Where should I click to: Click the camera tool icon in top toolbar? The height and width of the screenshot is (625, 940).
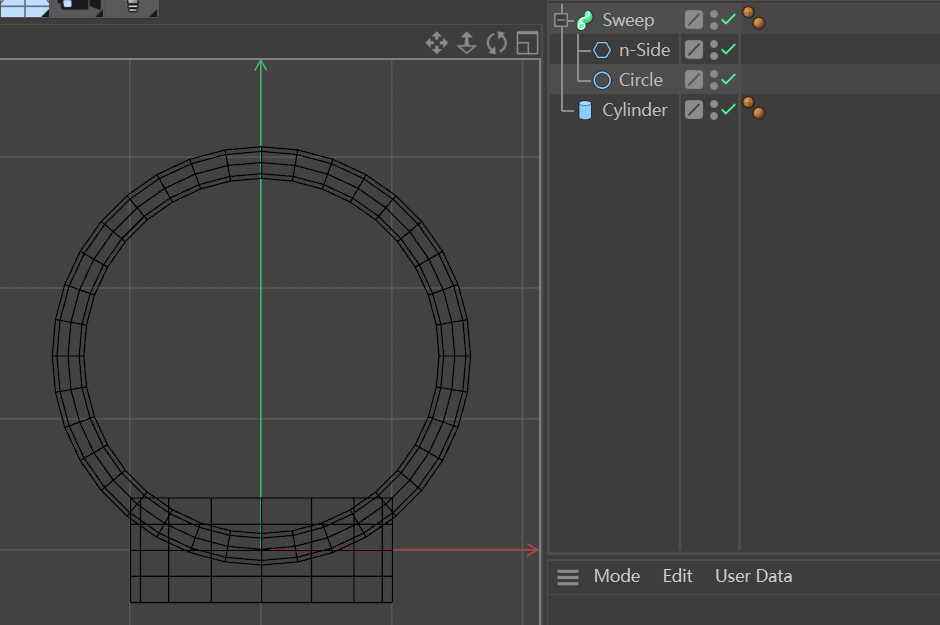[79, 6]
